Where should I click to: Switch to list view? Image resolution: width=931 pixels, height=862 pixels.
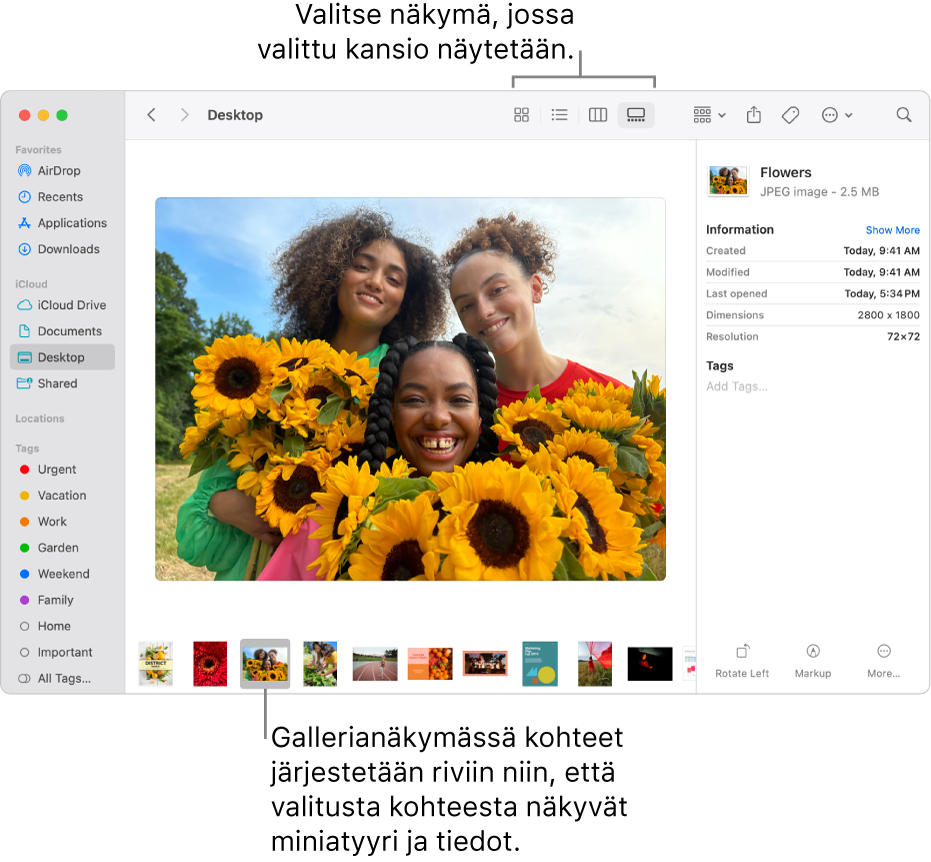tap(560, 115)
